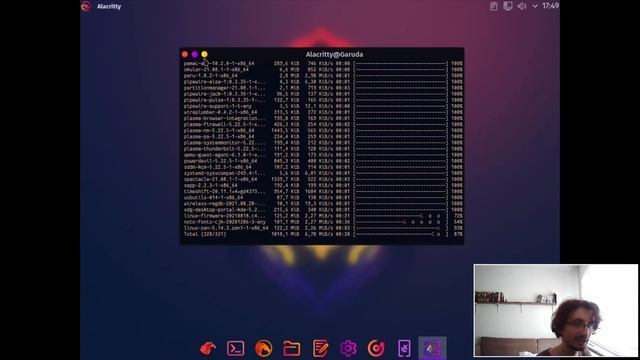Open the text editor notepad icon in dock
640x360 pixels.
click(x=320, y=348)
